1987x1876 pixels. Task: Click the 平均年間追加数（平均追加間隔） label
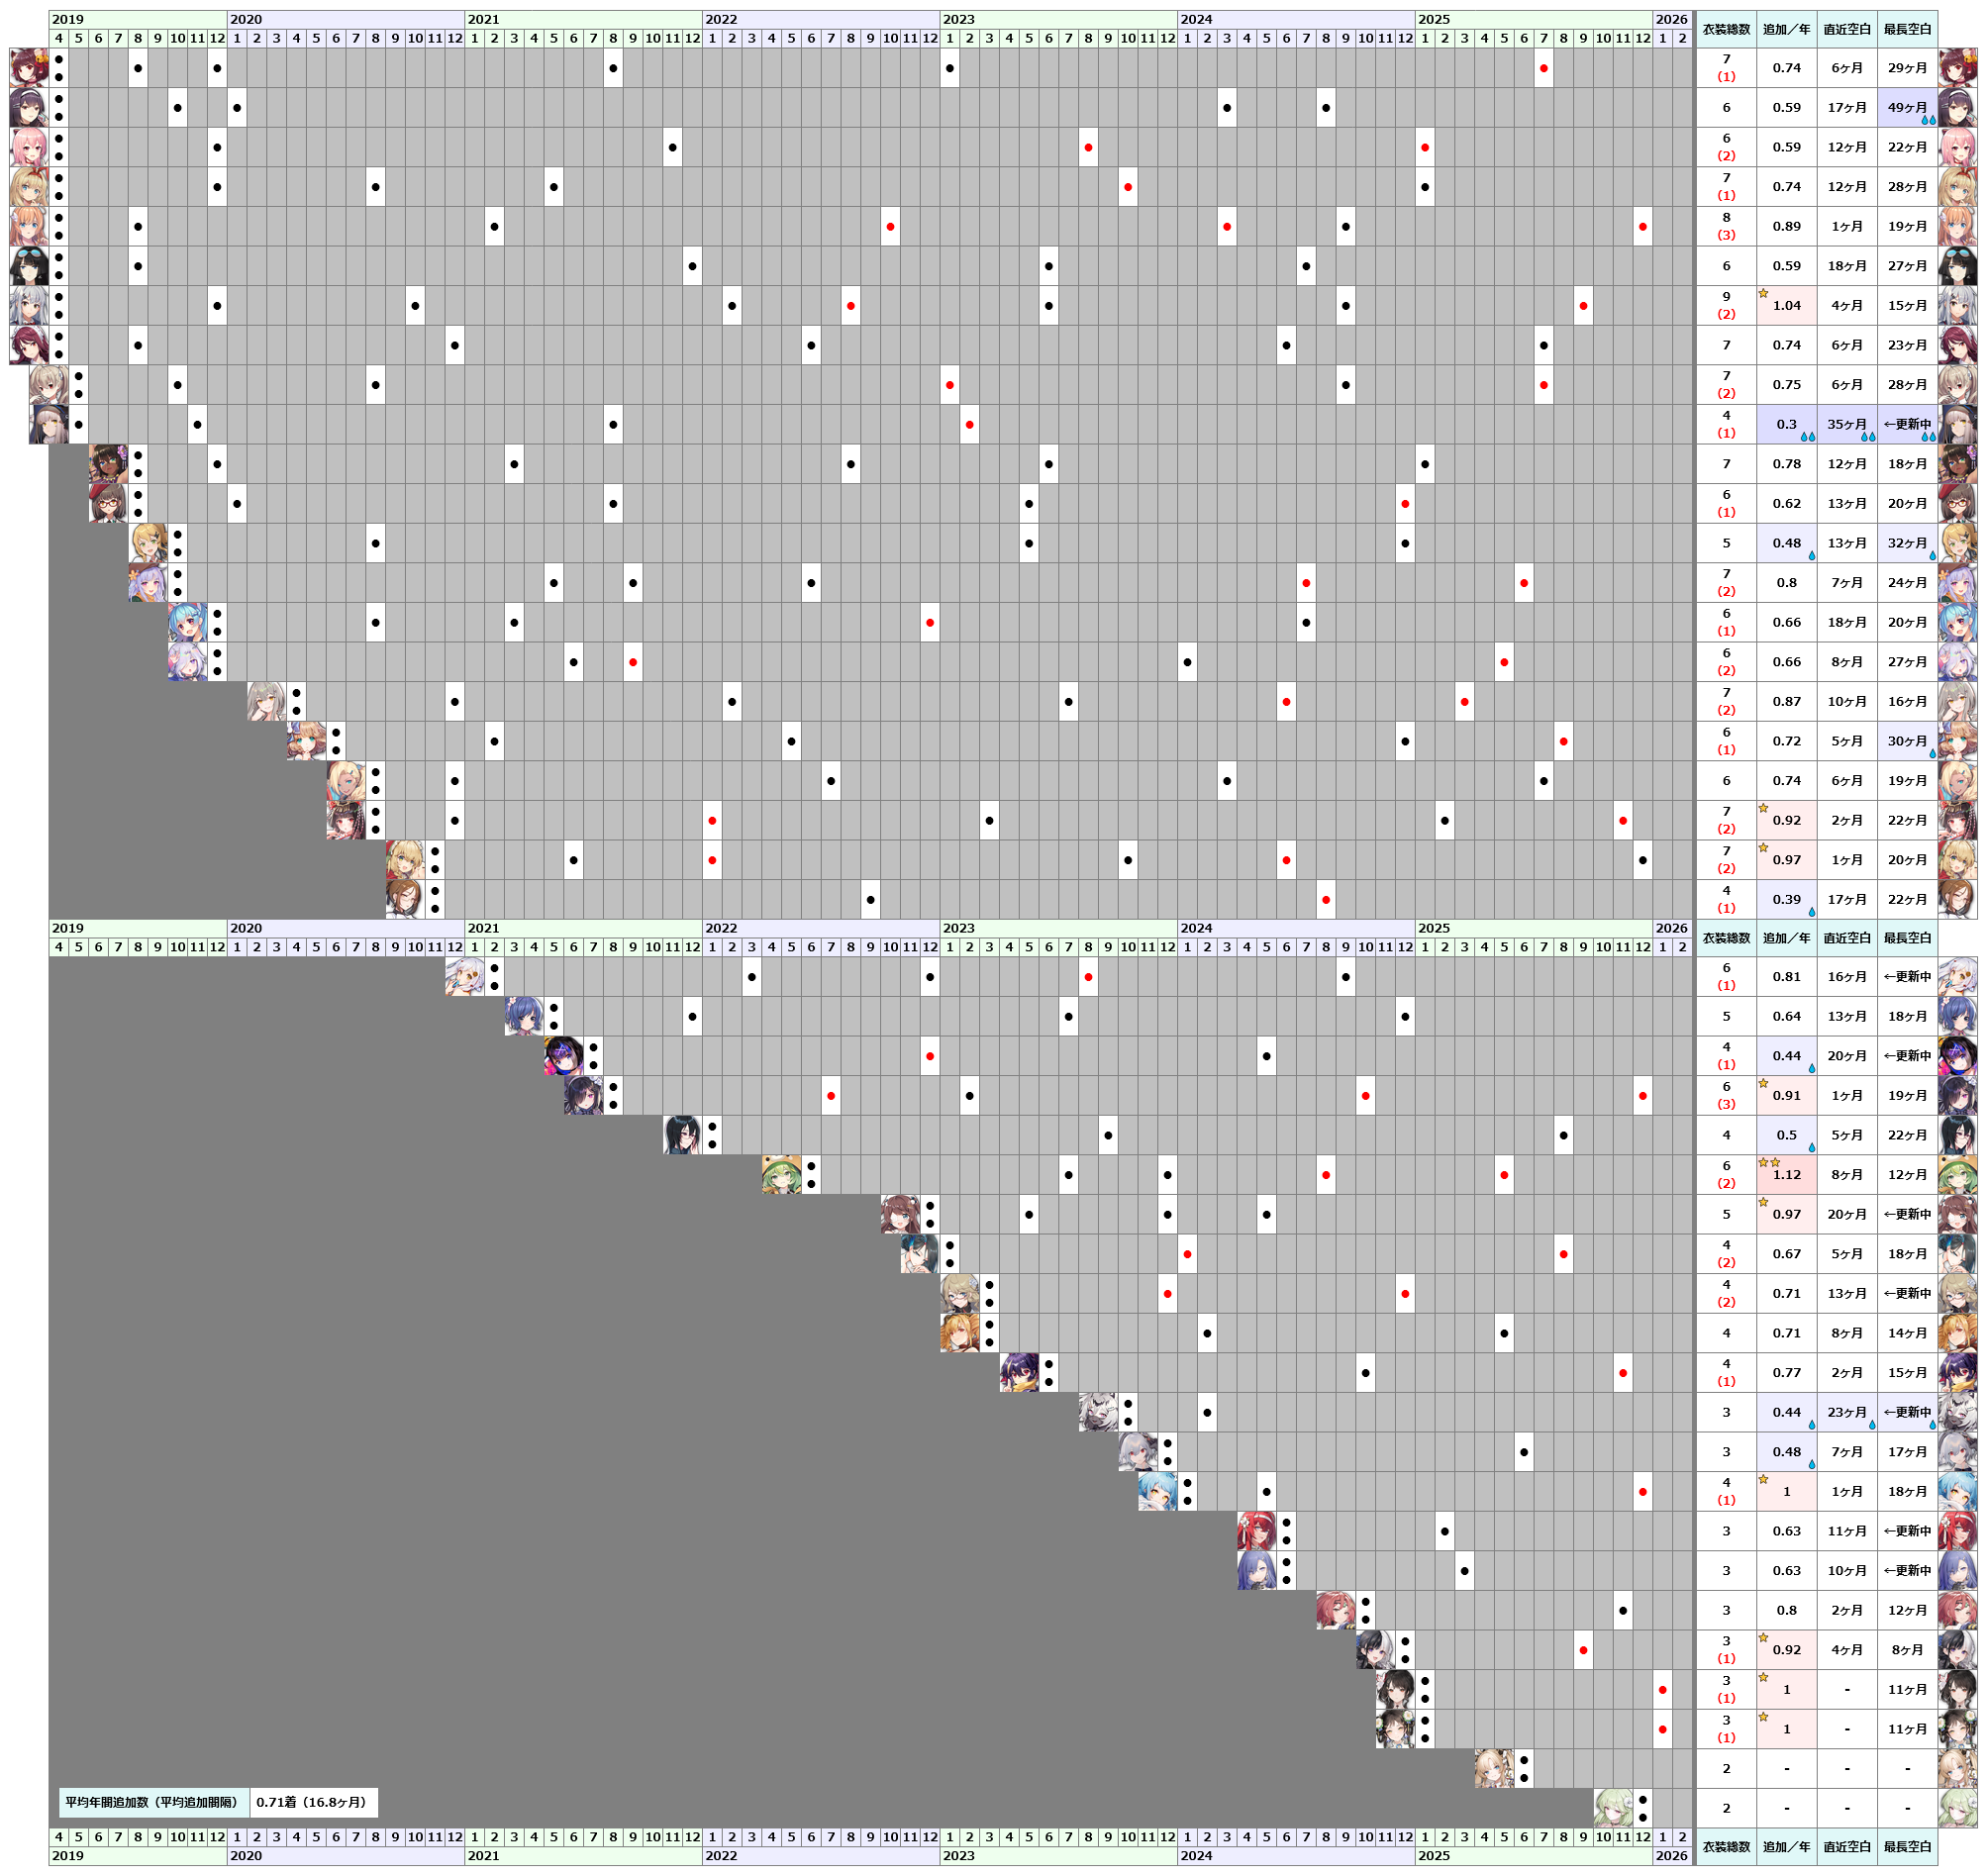154,1802
